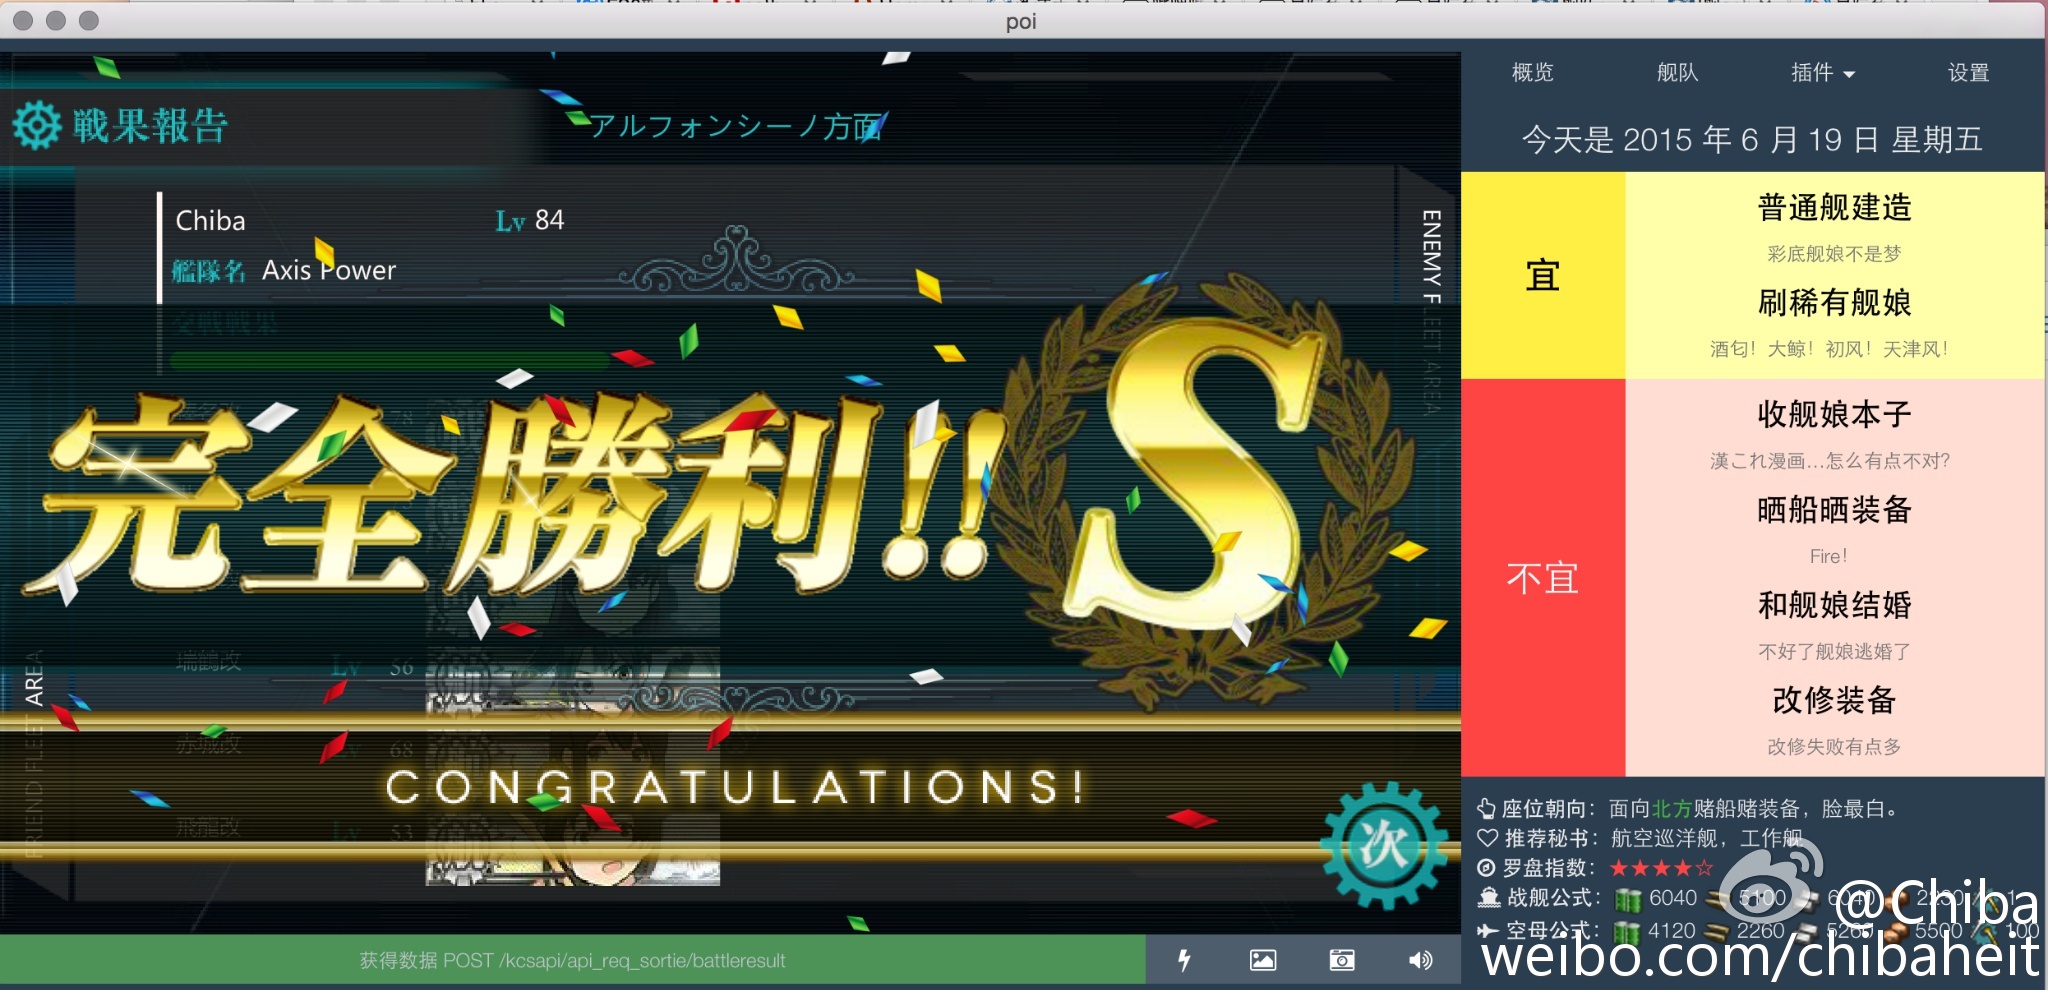
Task: Click the picture icon in bottom toolbar
Action: pyautogui.click(x=1263, y=960)
